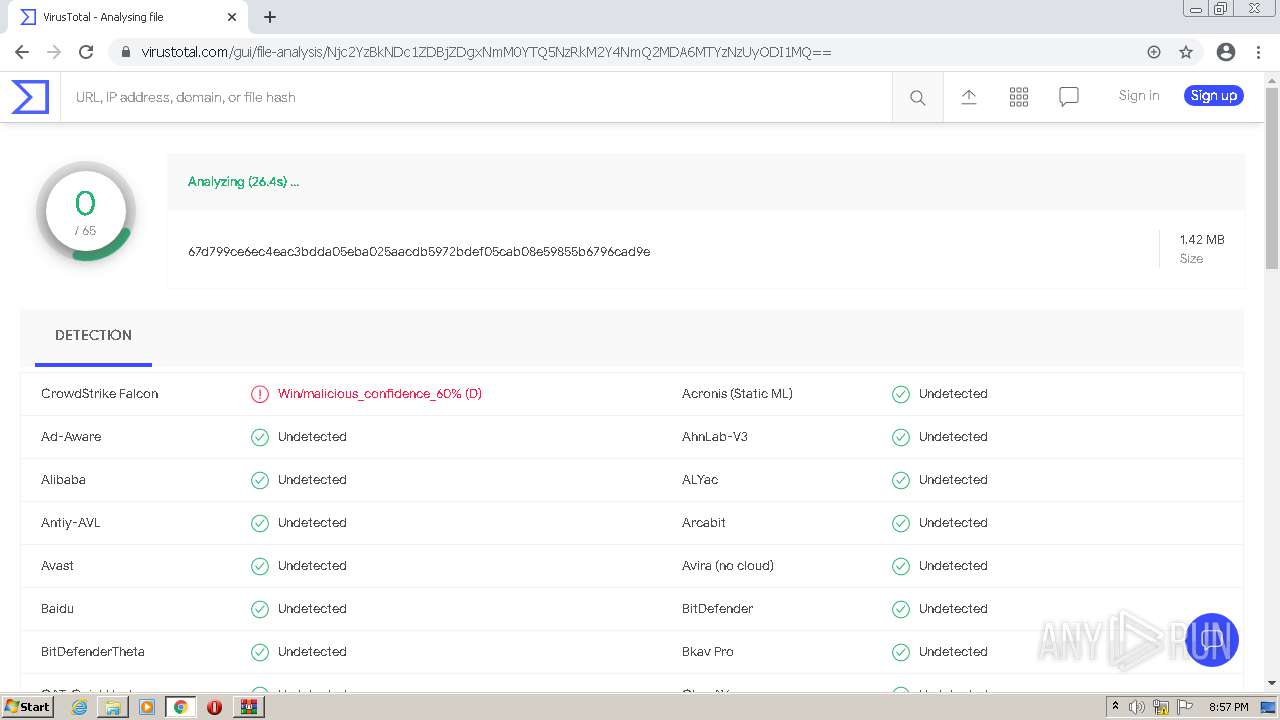
Task: Click the Bkav Pro undetected checkmark icon
Action: (901, 652)
